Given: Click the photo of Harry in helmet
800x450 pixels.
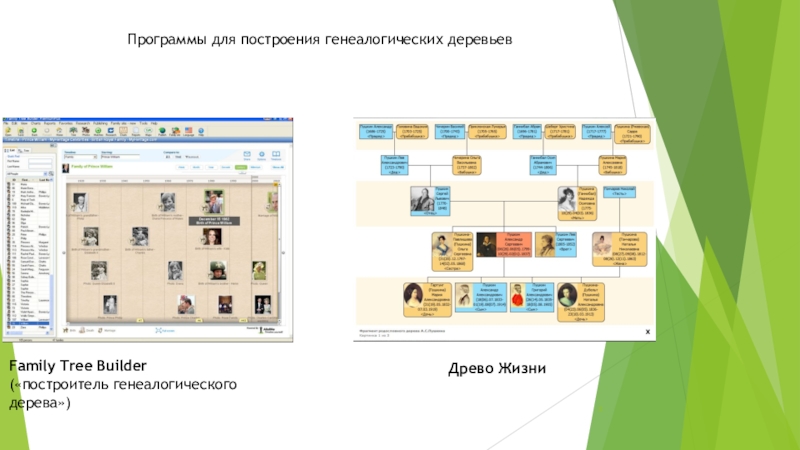Looking at the screenshot, I should coord(218,270).
